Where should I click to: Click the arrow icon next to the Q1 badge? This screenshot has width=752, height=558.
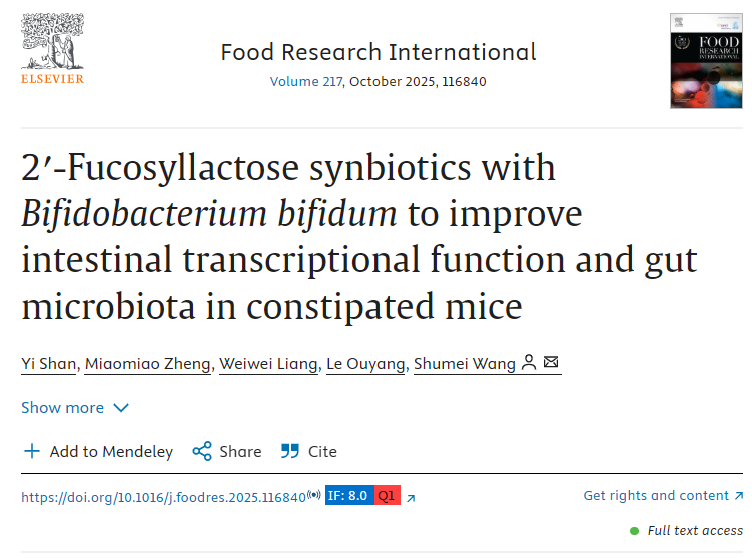tap(411, 499)
